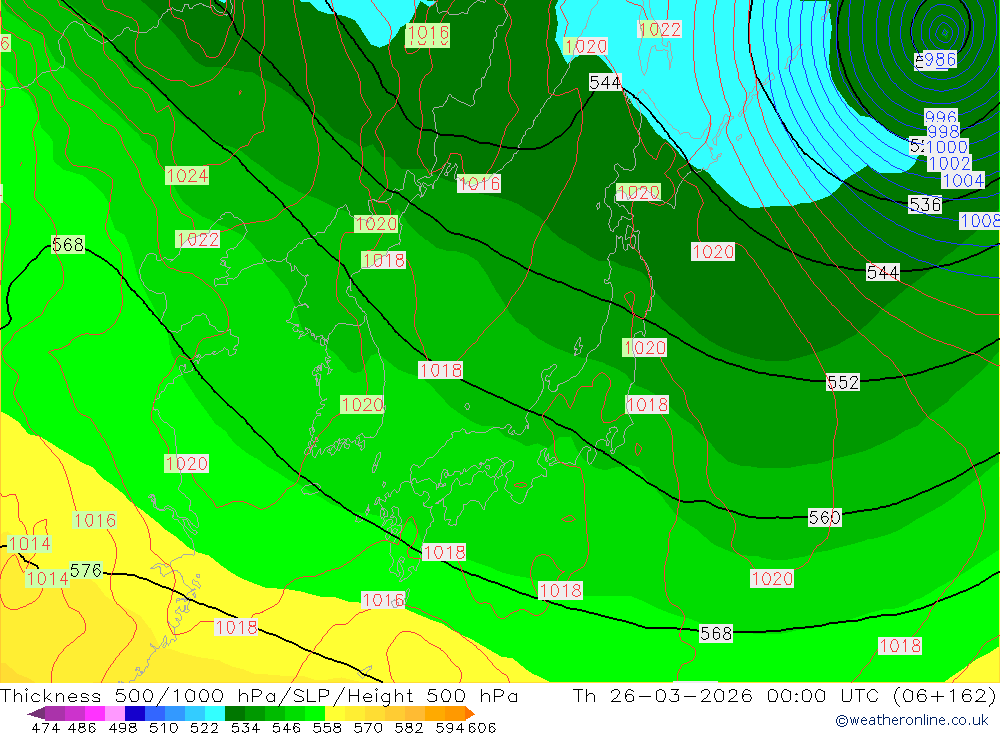Click the legend value '474'

[45, 727]
